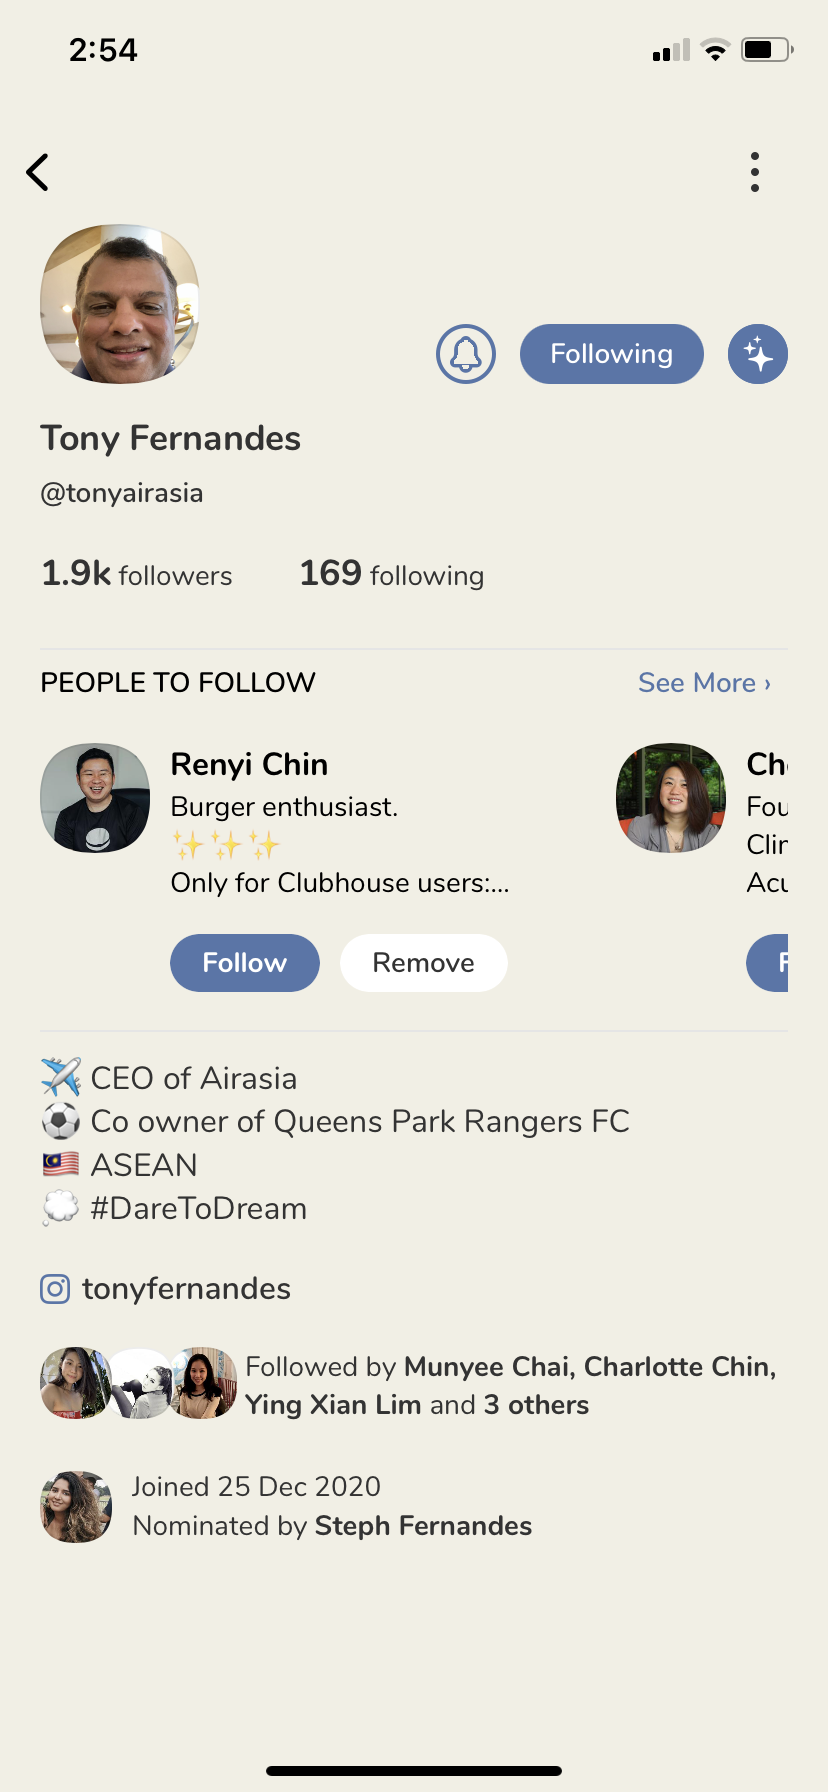Open the second suggested person's avatar
Screen dimensions: 828x1792
pyautogui.click(x=670, y=798)
